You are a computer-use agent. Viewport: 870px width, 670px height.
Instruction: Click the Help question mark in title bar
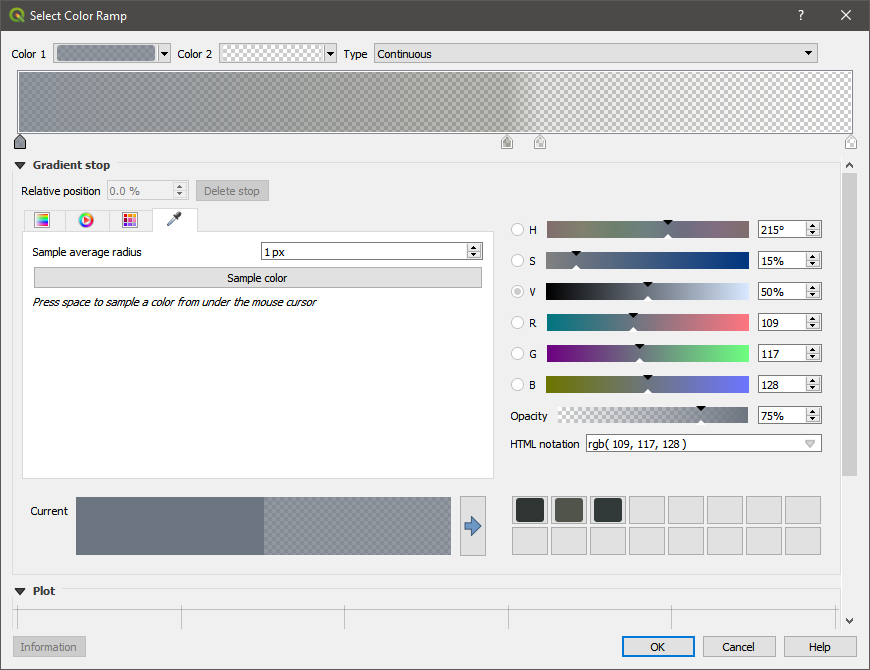click(800, 16)
